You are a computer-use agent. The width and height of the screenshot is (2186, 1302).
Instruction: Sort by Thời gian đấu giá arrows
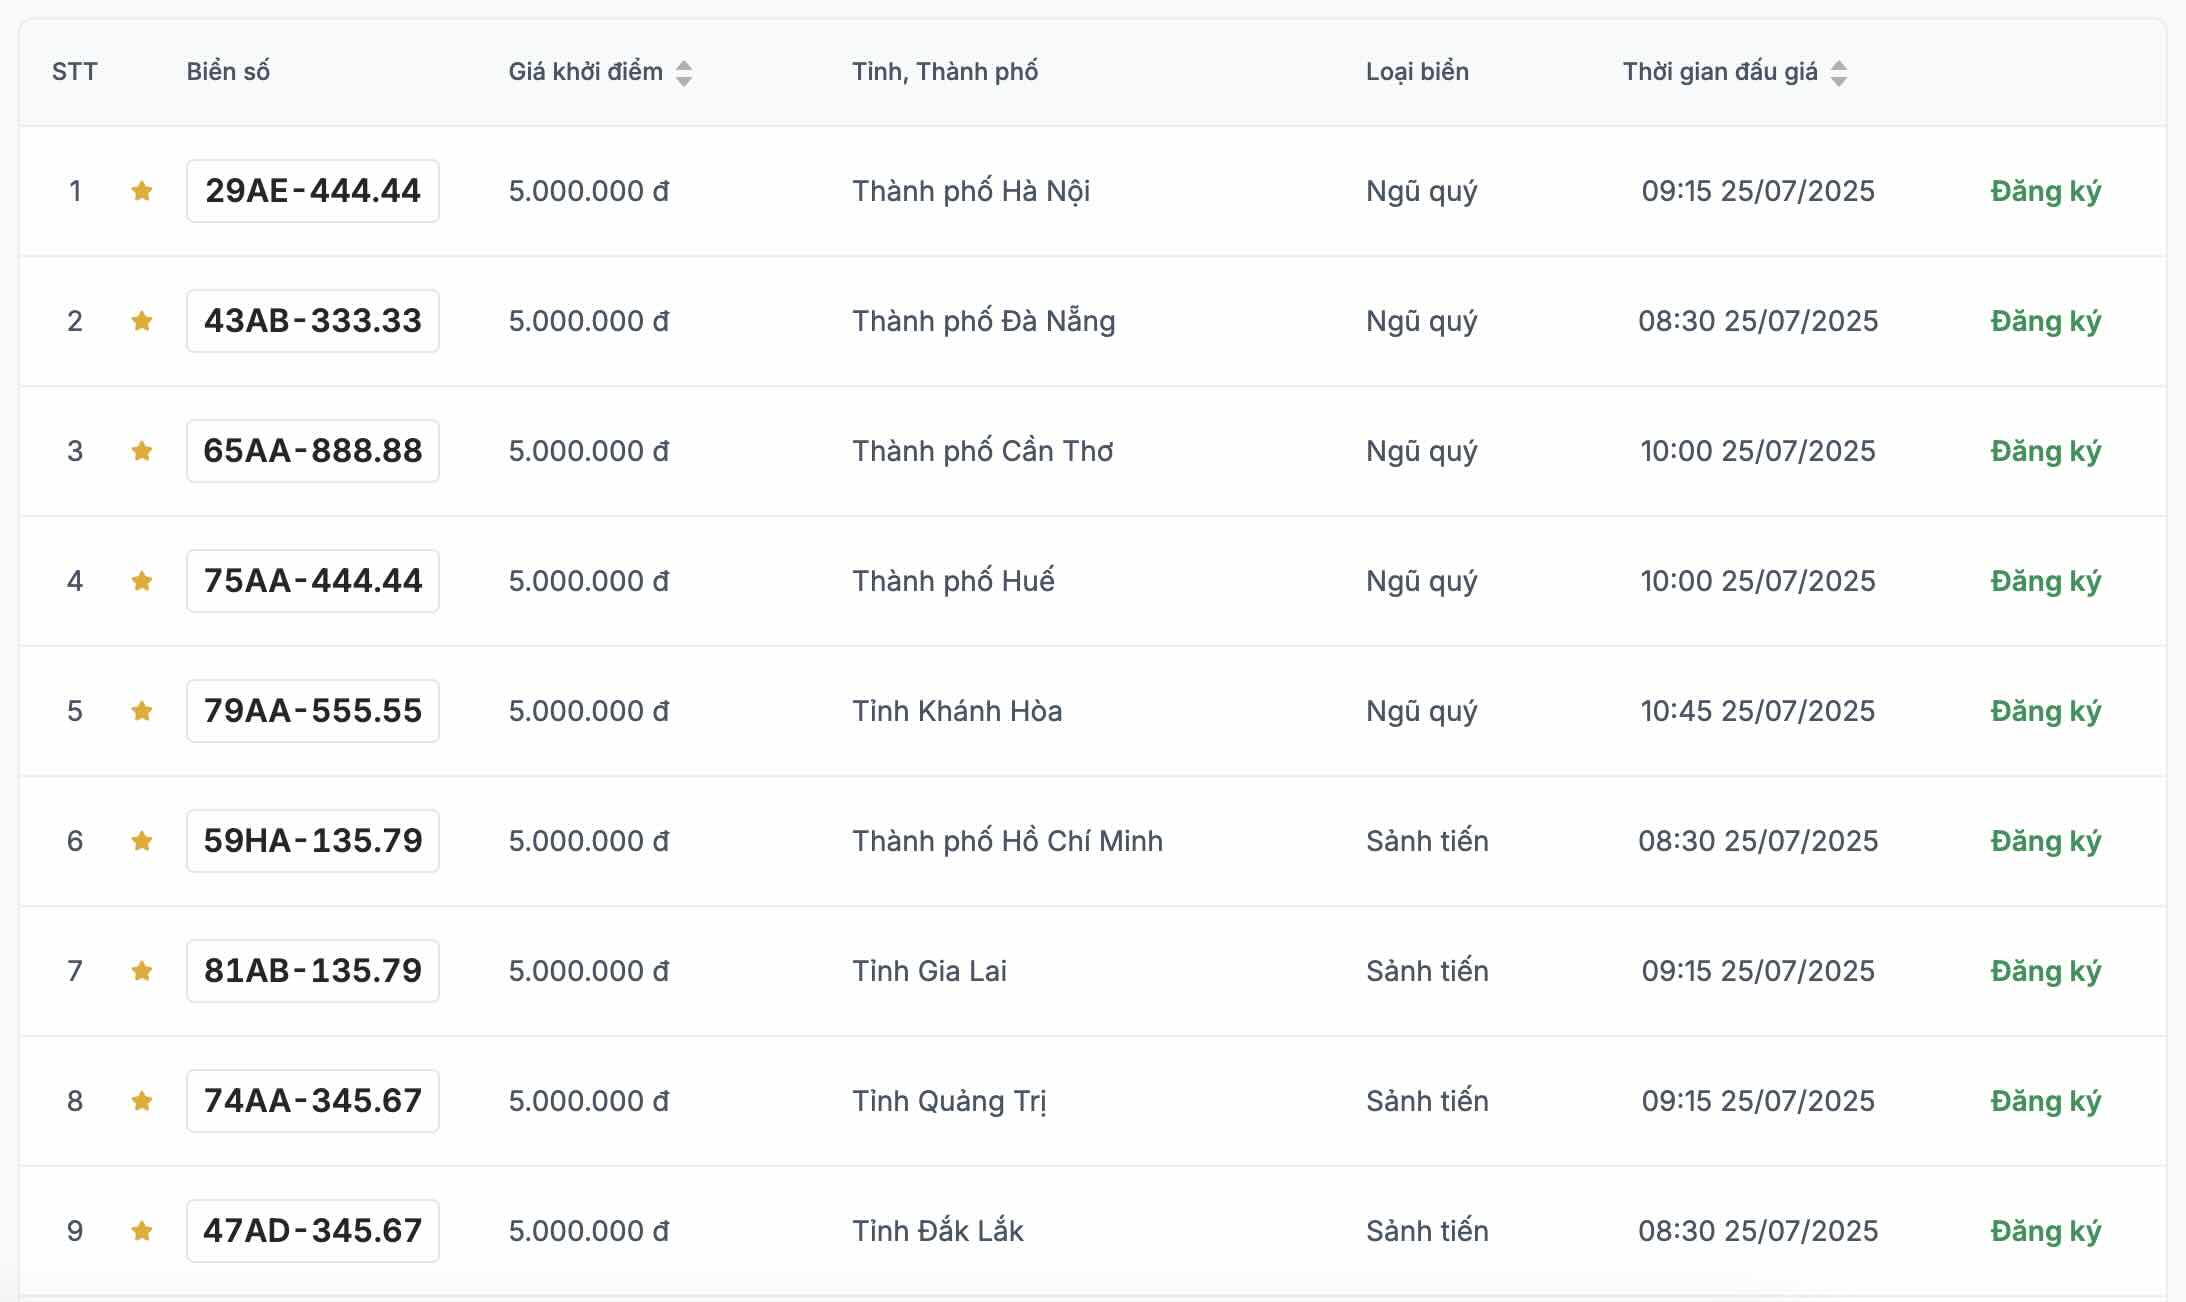[x=1839, y=73]
